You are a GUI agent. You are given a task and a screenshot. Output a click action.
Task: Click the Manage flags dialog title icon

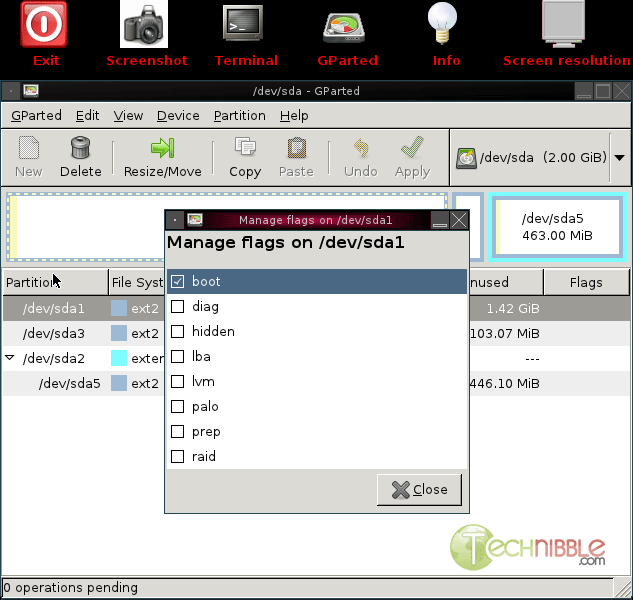pyautogui.click(x=195, y=220)
